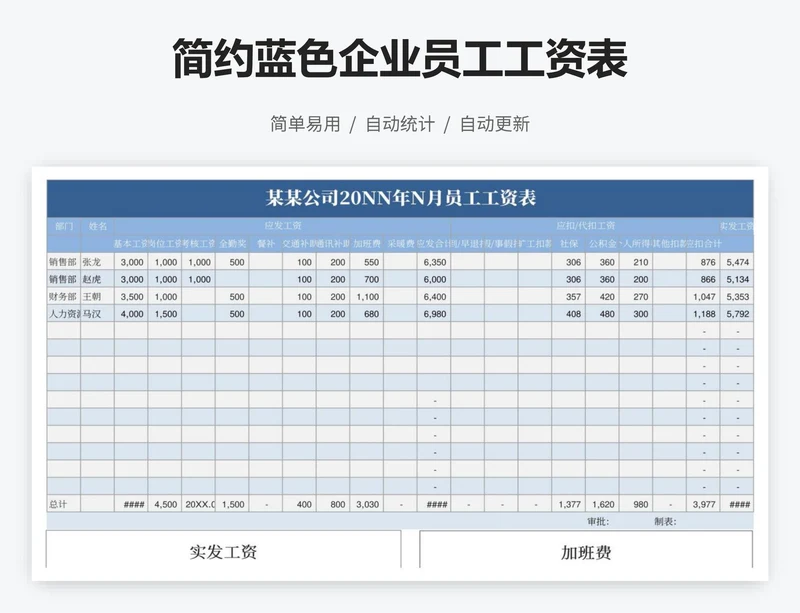This screenshot has width=800, height=613.
Task: Select the net pay cell "5,792"
Action: (x=737, y=314)
